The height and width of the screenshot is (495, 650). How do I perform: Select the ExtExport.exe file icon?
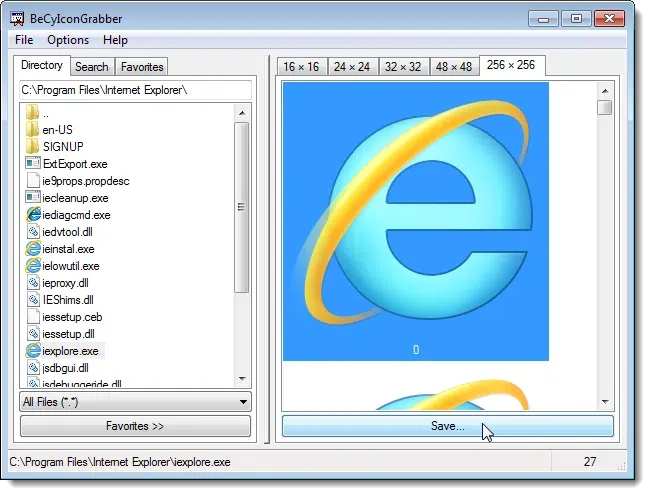[x=33, y=163]
